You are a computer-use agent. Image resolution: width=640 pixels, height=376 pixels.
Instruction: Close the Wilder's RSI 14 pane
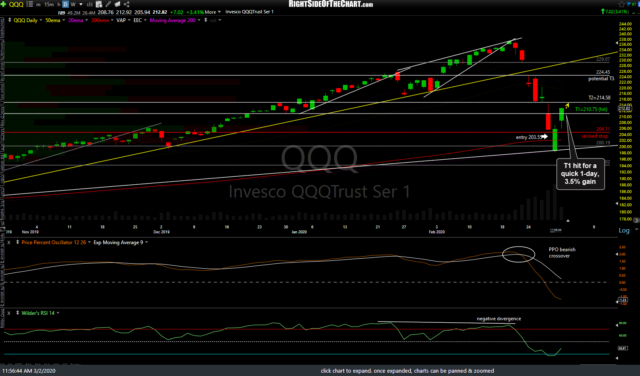coord(9,313)
